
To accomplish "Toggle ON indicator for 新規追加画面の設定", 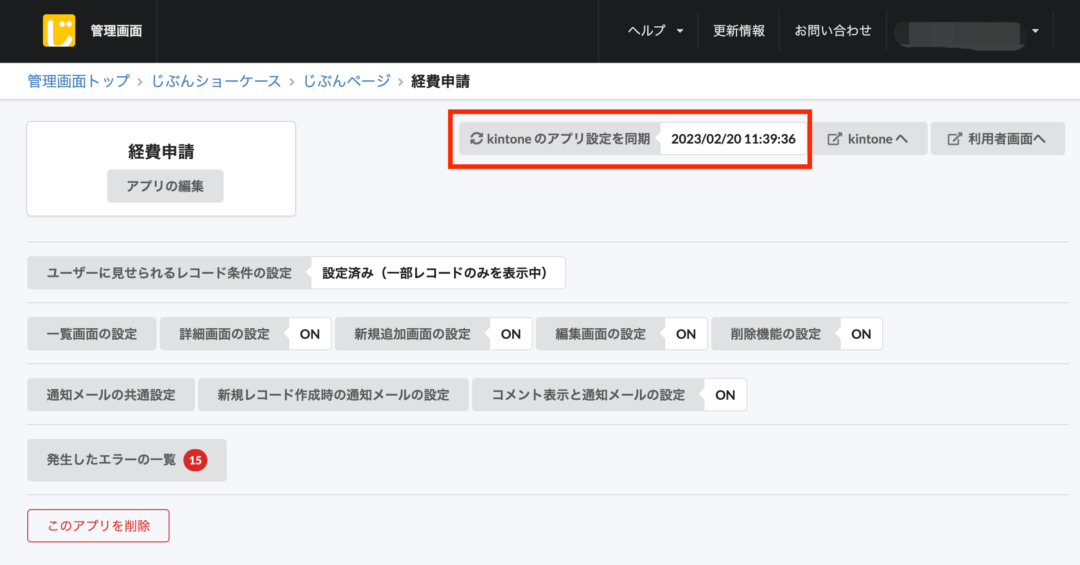I will coord(510,334).
